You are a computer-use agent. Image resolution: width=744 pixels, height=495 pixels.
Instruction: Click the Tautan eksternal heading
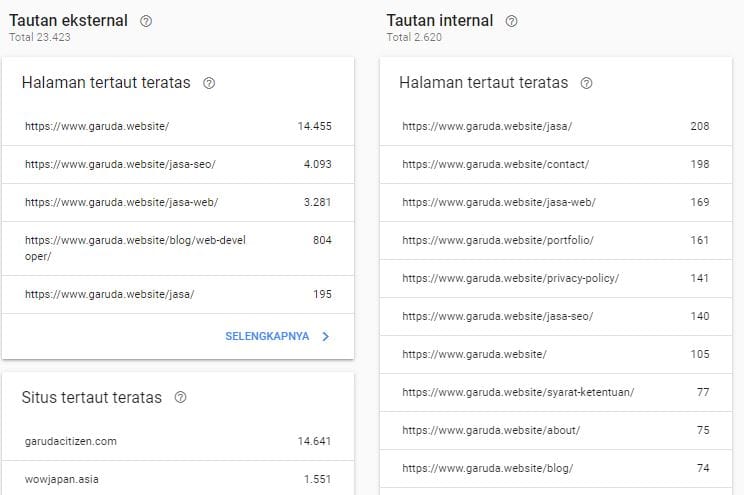tap(68, 20)
